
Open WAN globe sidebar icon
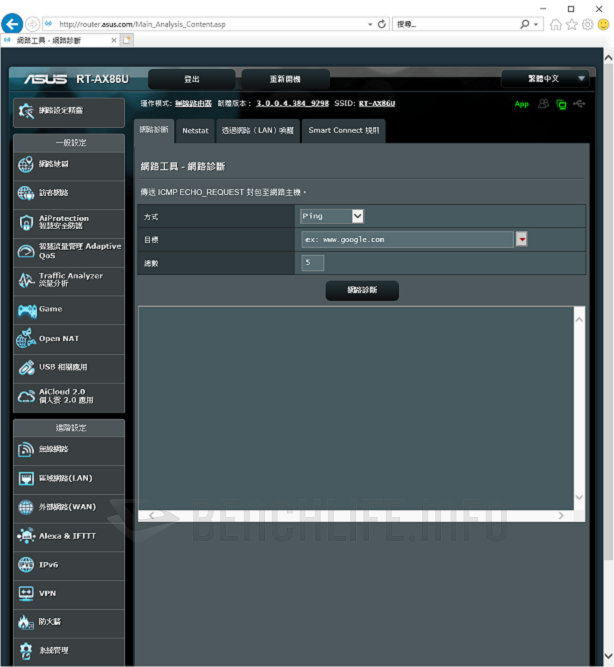tap(26, 507)
